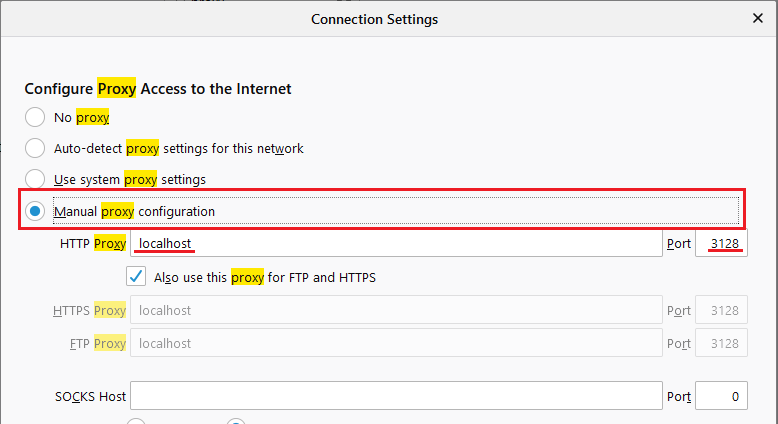Click the disabled HTTPS Proxy host field
The height and width of the screenshot is (424, 778).
click(396, 310)
